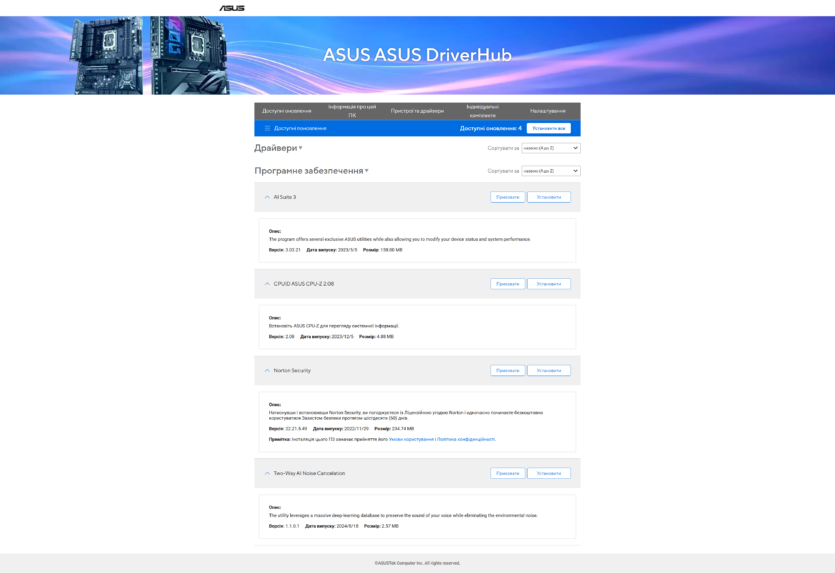Open the Індивідуальні комплекти tab
Image resolution: width=835 pixels, height=573 pixels.
[x=482, y=111]
